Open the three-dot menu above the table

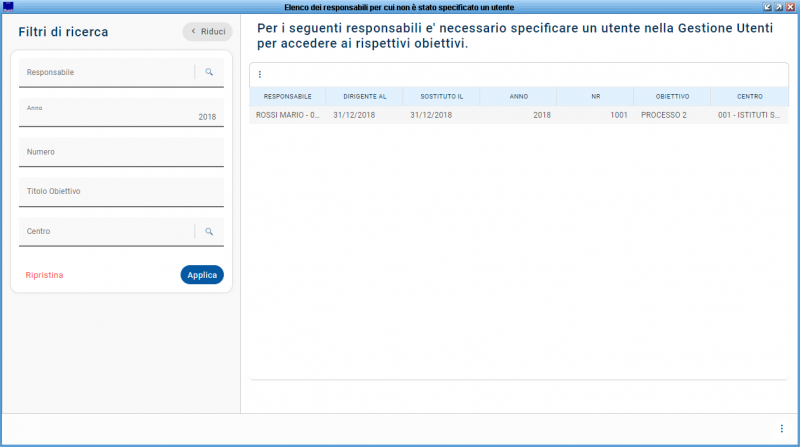pos(260,74)
